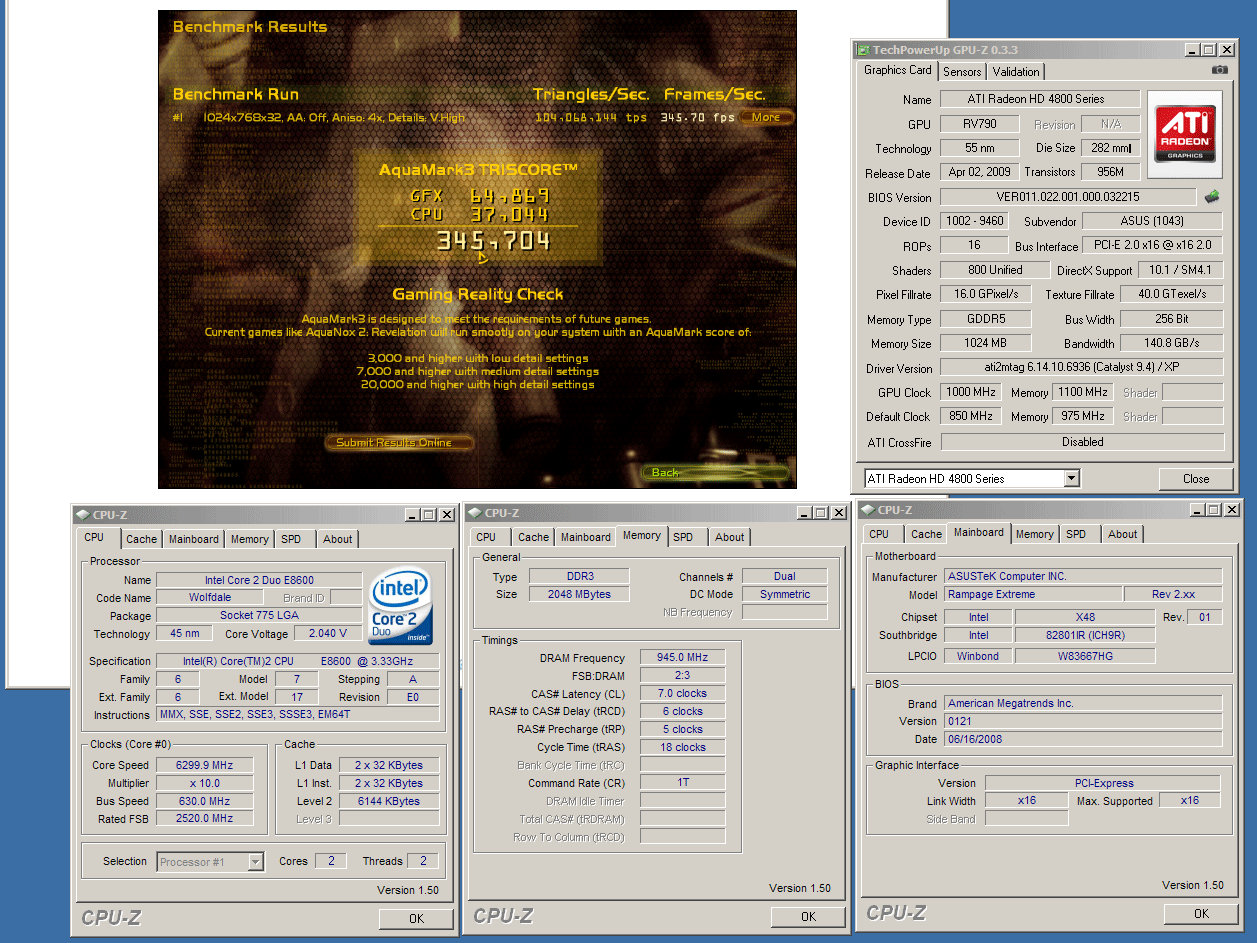The height and width of the screenshot is (943, 1257).
Task: Open the Cache tab in left CPU-Z window
Action: [x=142, y=539]
